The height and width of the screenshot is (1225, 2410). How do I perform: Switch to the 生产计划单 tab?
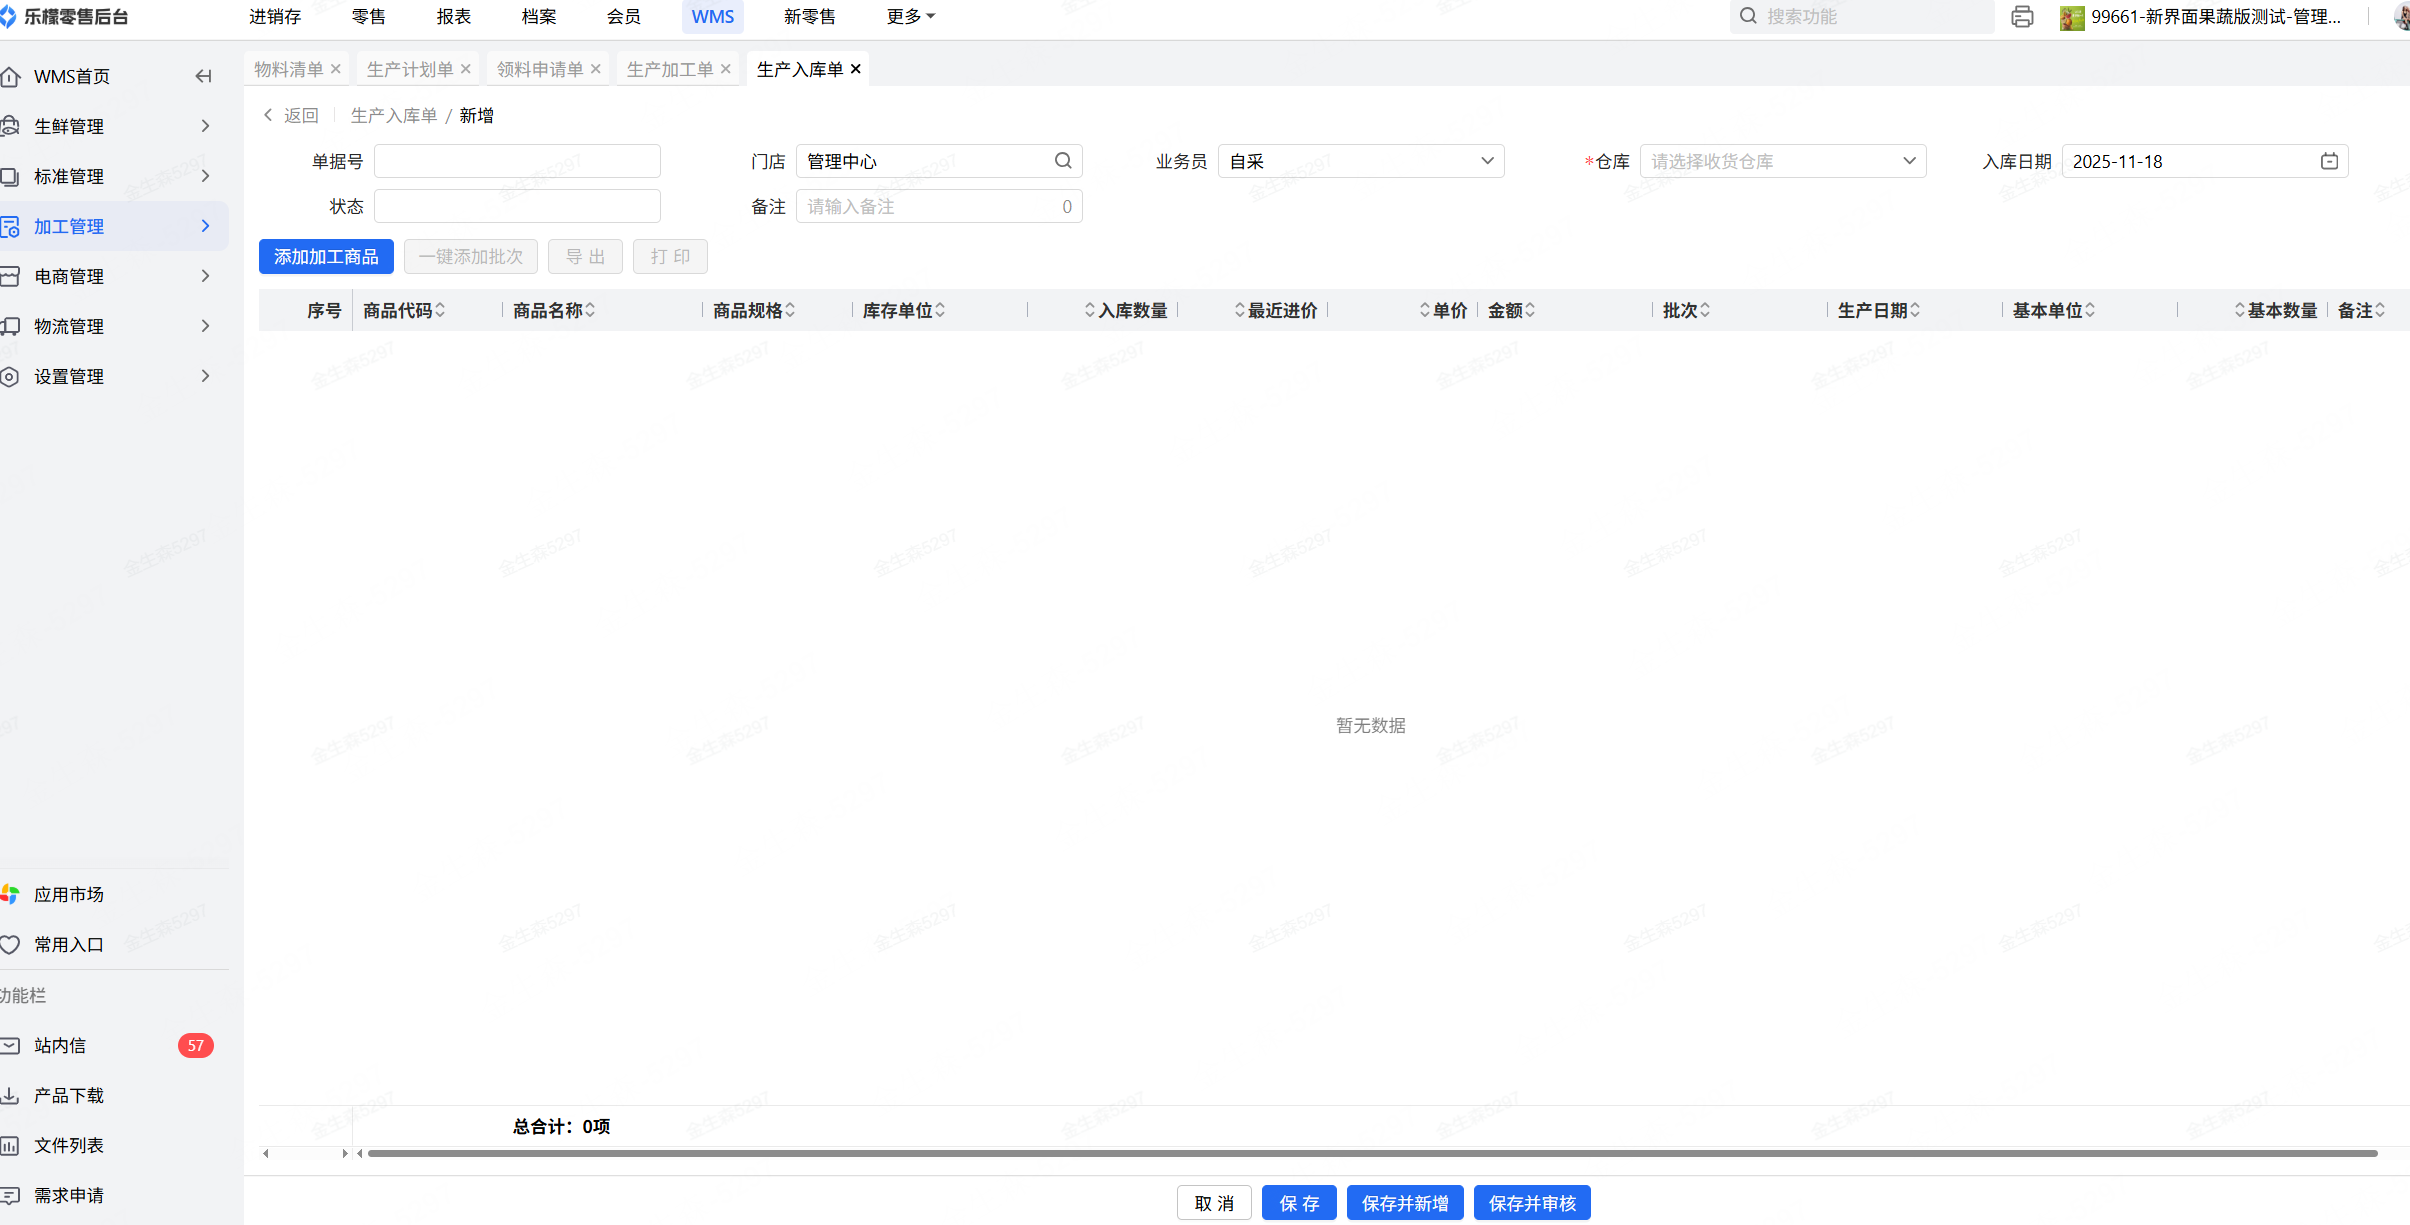pyautogui.click(x=410, y=69)
